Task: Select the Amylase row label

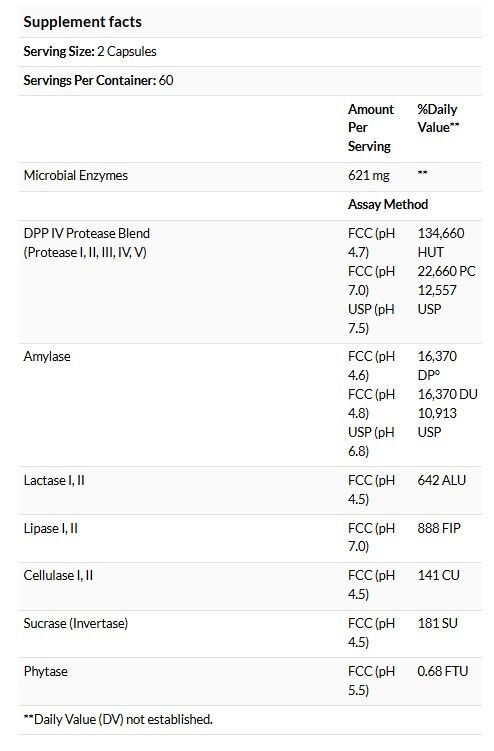Action: tap(47, 356)
